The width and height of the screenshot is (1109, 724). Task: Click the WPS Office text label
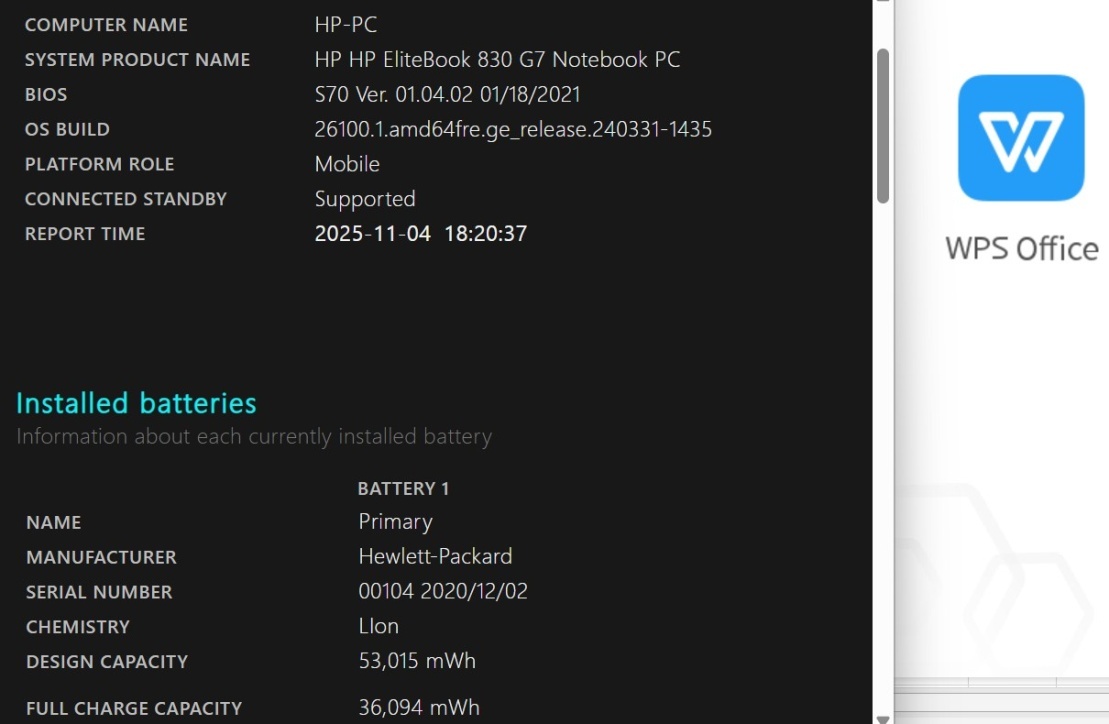1021,248
